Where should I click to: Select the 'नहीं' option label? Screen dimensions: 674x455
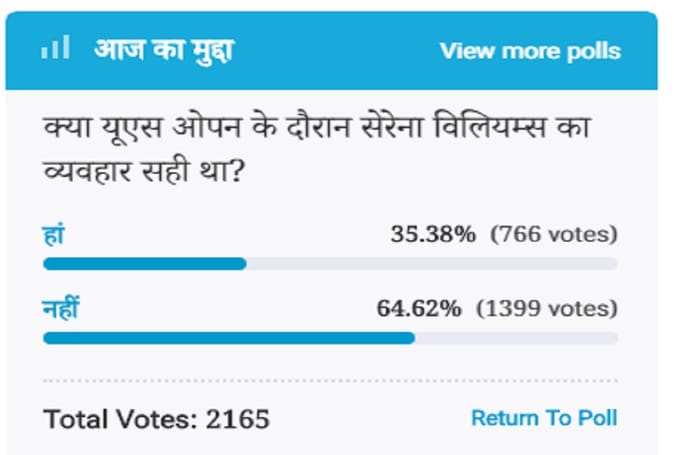click(61, 309)
